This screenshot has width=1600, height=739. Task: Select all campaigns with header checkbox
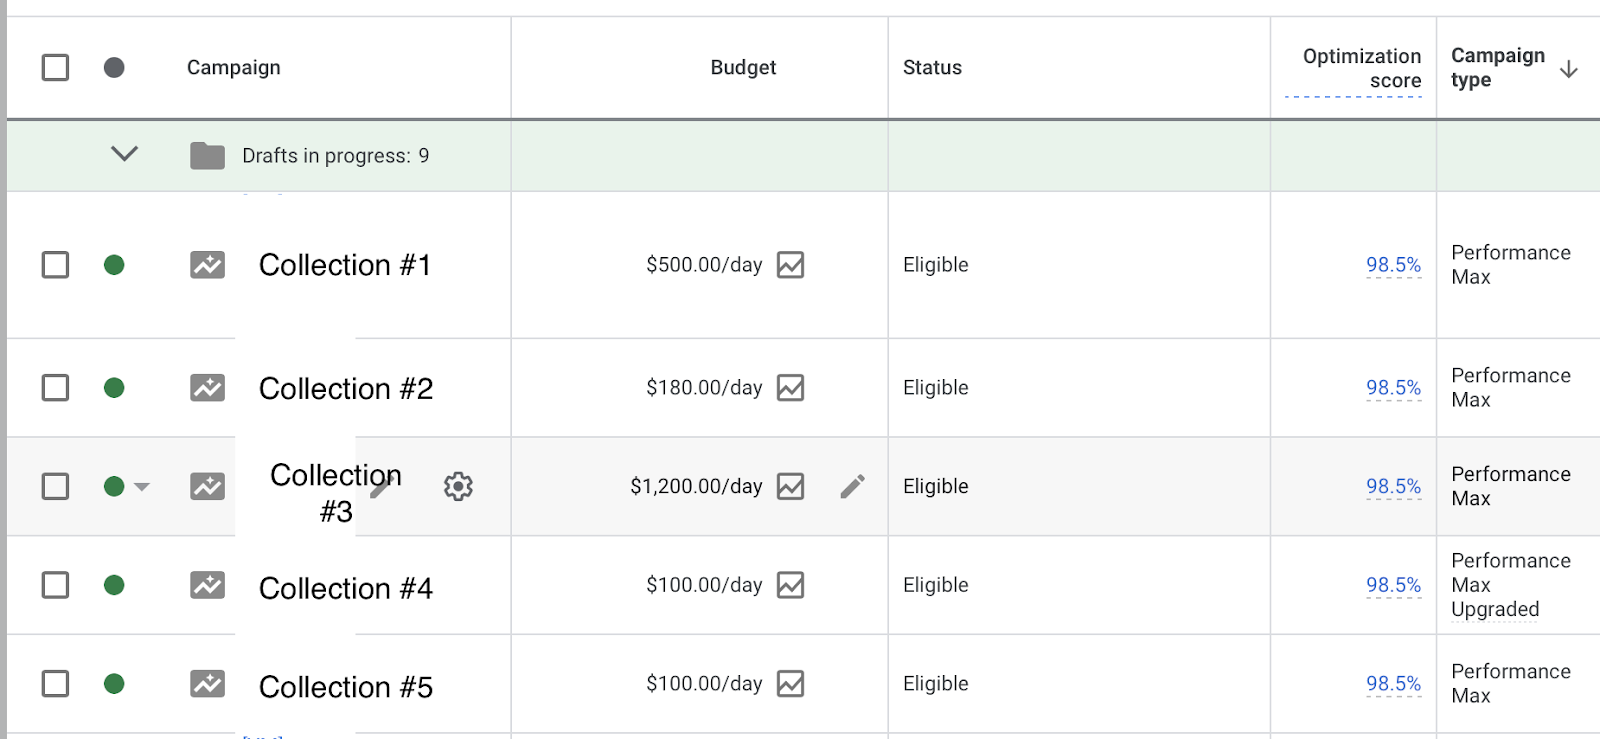click(56, 68)
